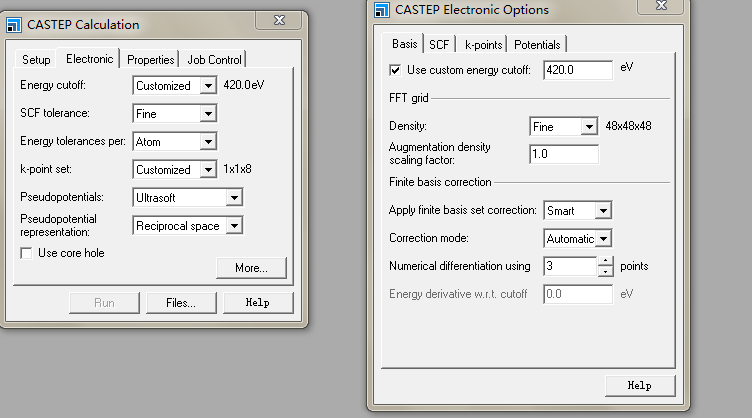Image resolution: width=752 pixels, height=418 pixels.
Task: Click Augmentation density scaling factor field
Action: 564,154
